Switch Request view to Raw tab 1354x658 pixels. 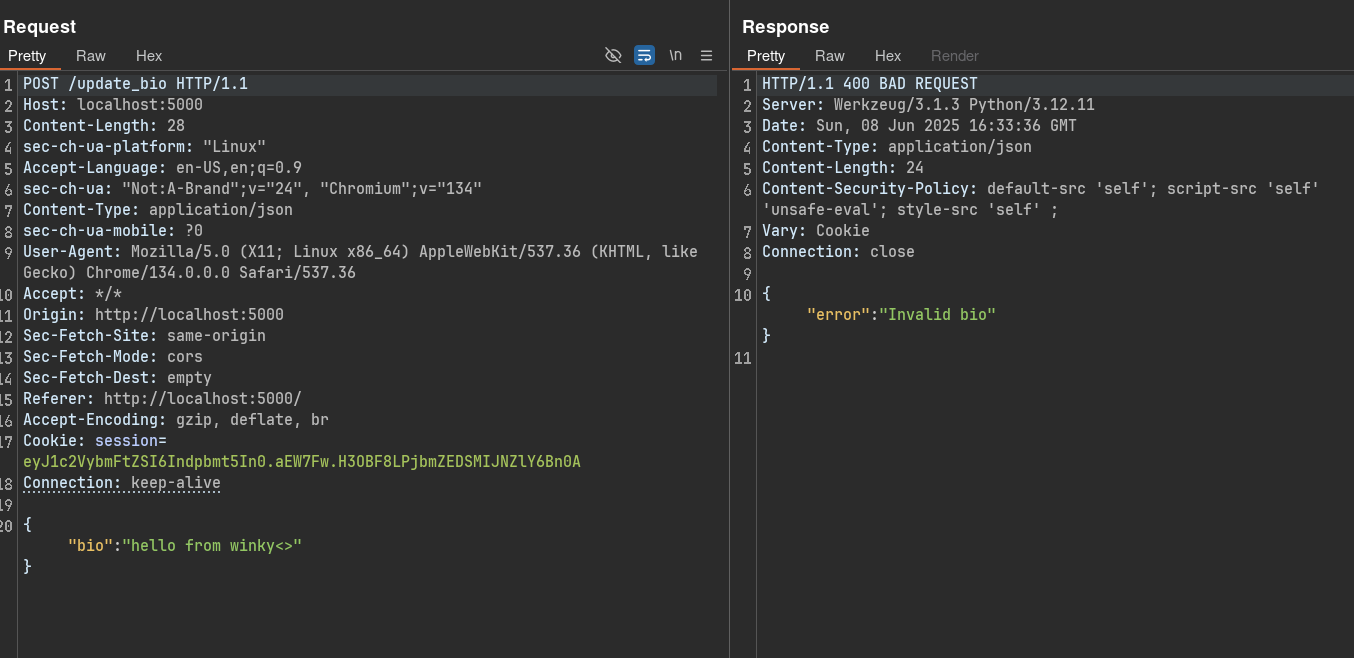pyautogui.click(x=91, y=56)
